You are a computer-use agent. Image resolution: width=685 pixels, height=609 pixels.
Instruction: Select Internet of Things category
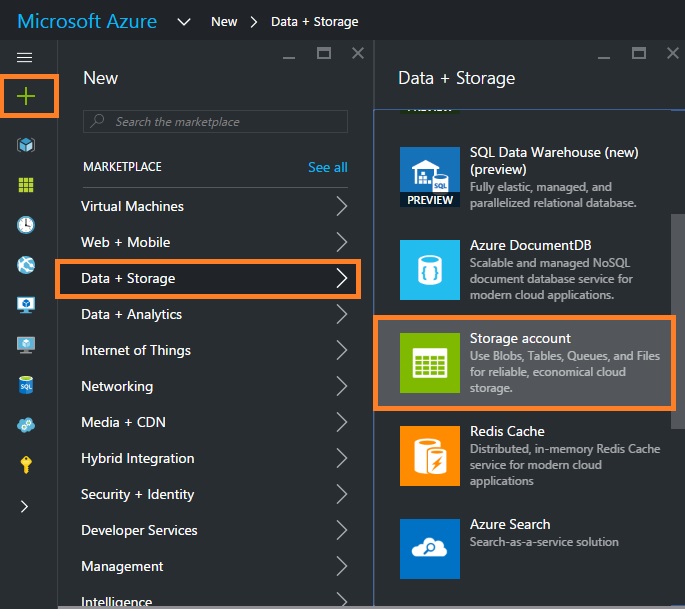136,350
